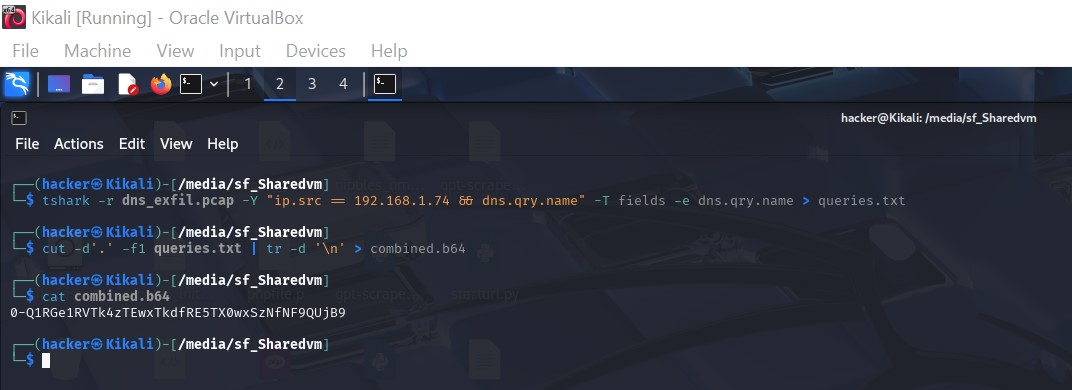Click the base64 output string line

[x=178, y=313]
